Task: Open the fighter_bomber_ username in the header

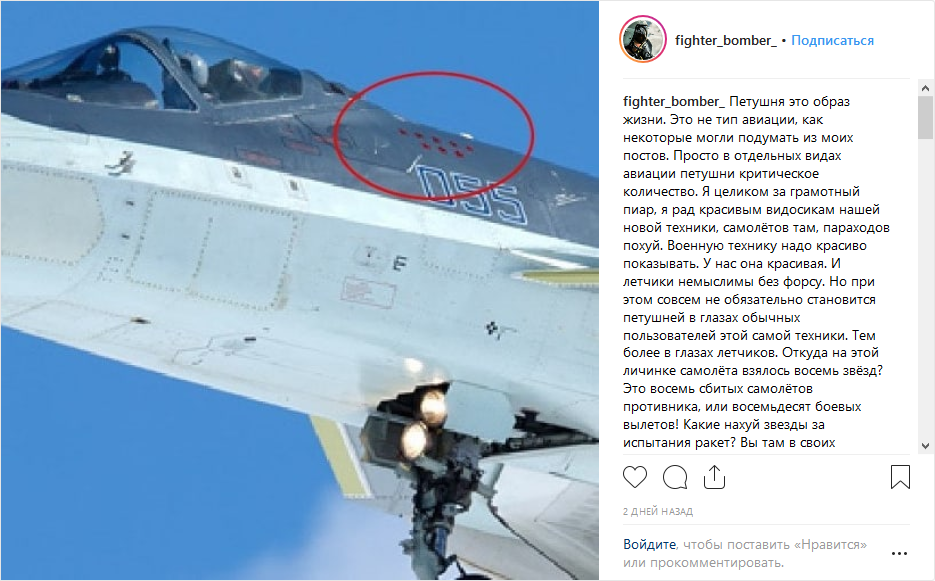Action: (726, 41)
